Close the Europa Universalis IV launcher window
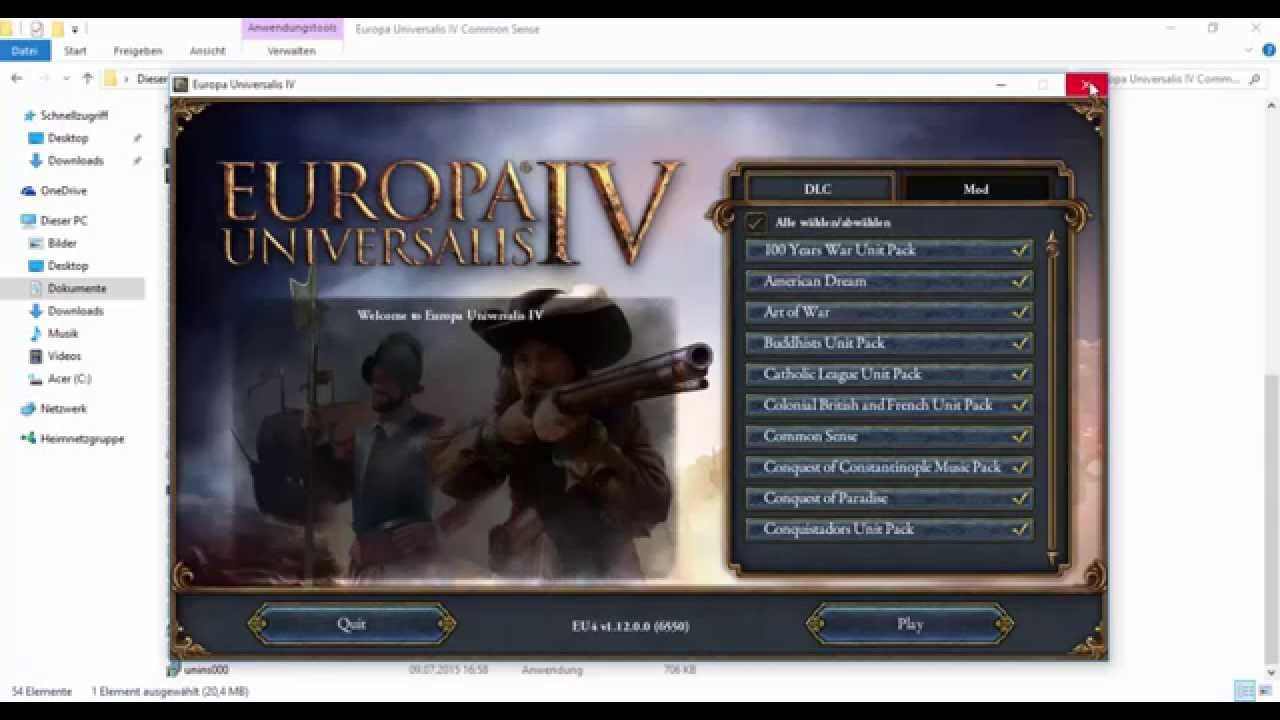This screenshot has height=720, width=1280. [1086, 85]
